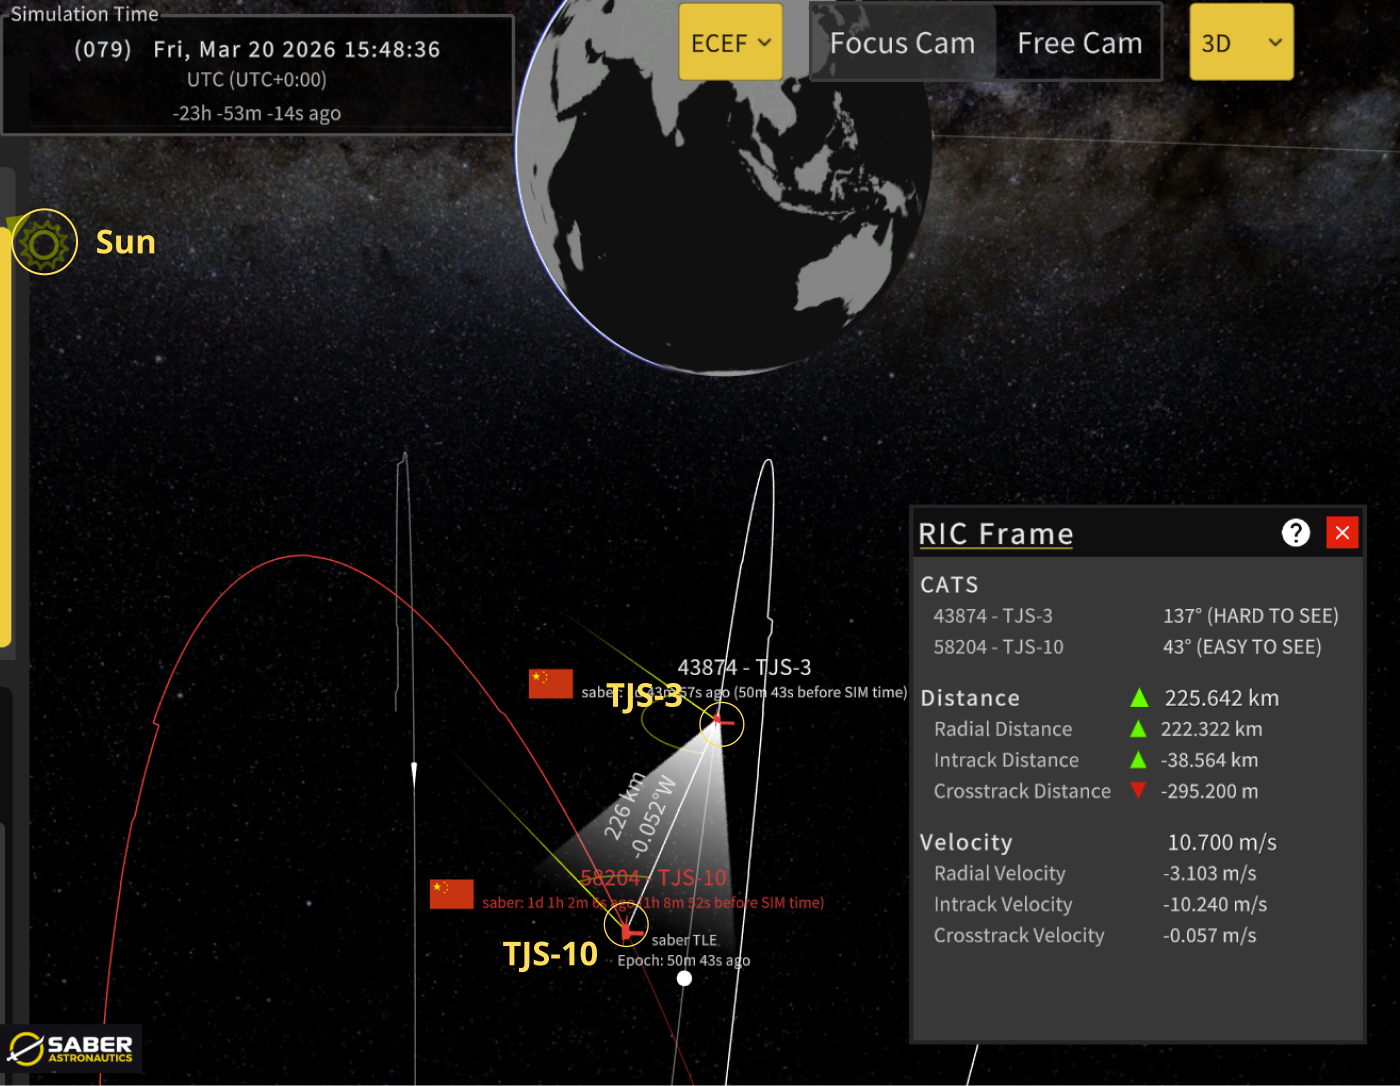Viewport: 1400px width, 1086px height.
Task: Open the ECEF reference frame dropdown
Action: click(x=731, y=43)
